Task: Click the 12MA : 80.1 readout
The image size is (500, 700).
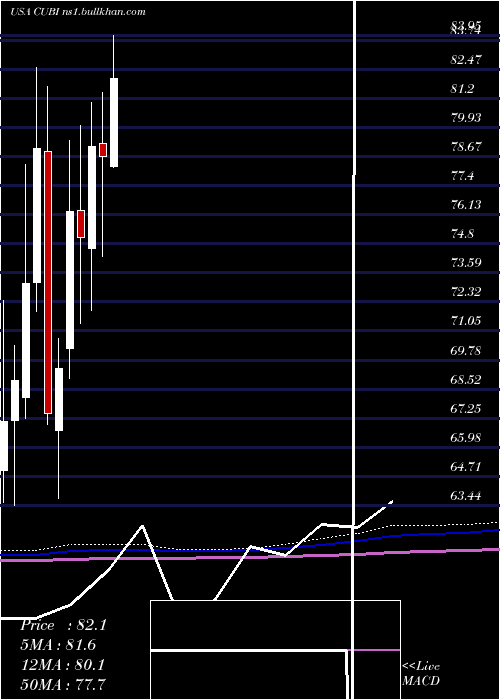Action: coord(63,665)
